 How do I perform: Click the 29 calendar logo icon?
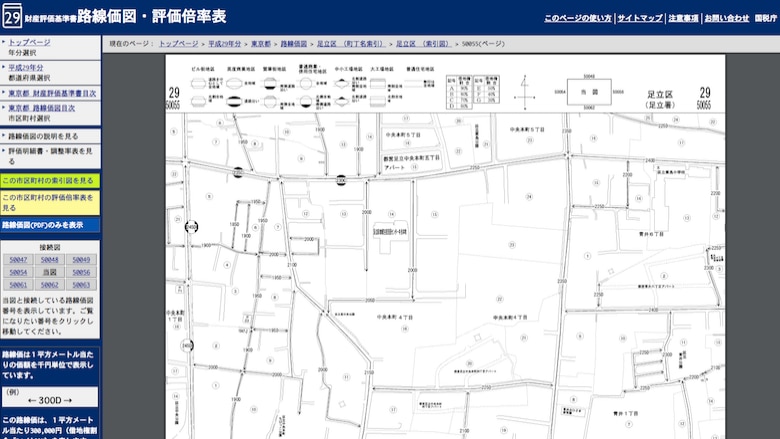pyautogui.click(x=12, y=16)
